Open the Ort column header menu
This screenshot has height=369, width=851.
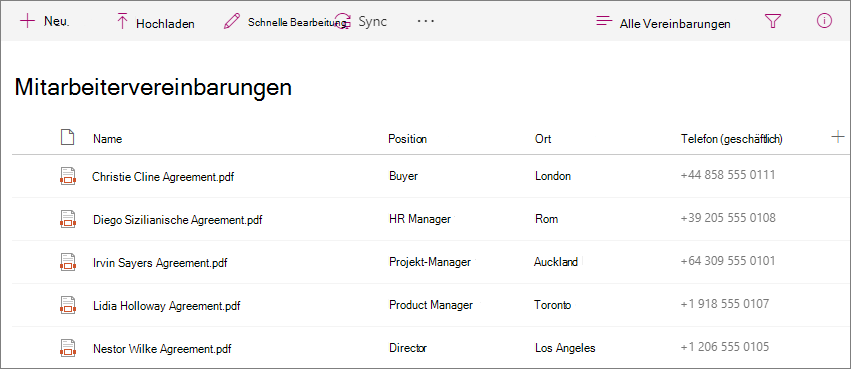pos(543,139)
